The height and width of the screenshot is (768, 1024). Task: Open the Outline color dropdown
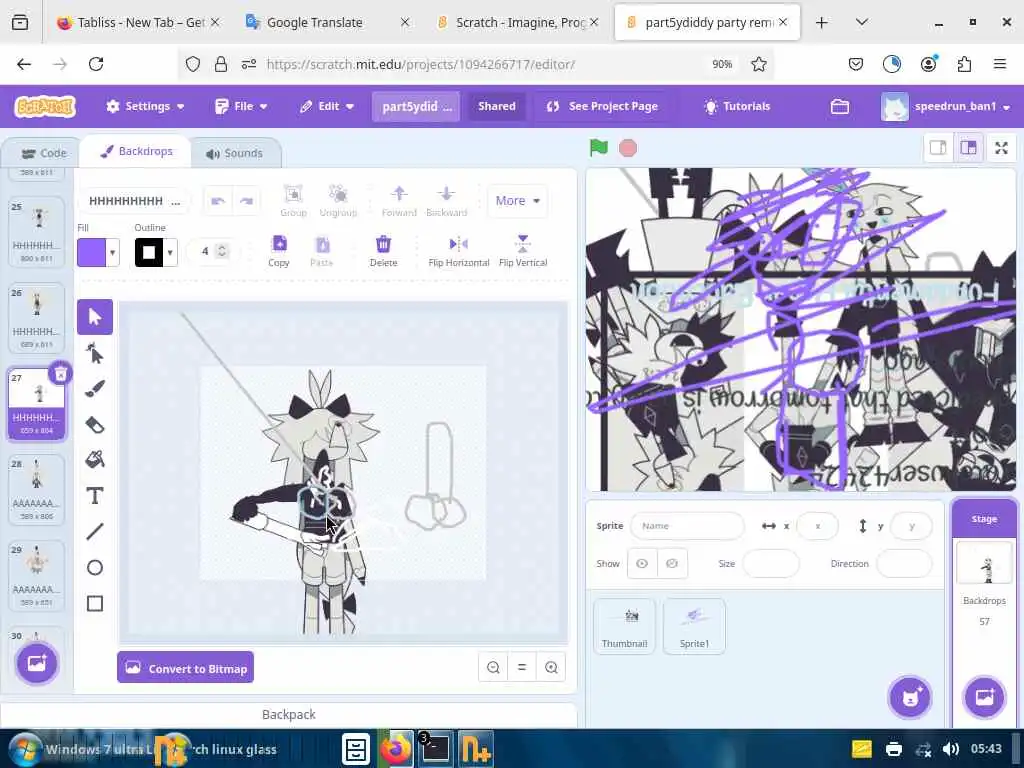click(x=170, y=252)
